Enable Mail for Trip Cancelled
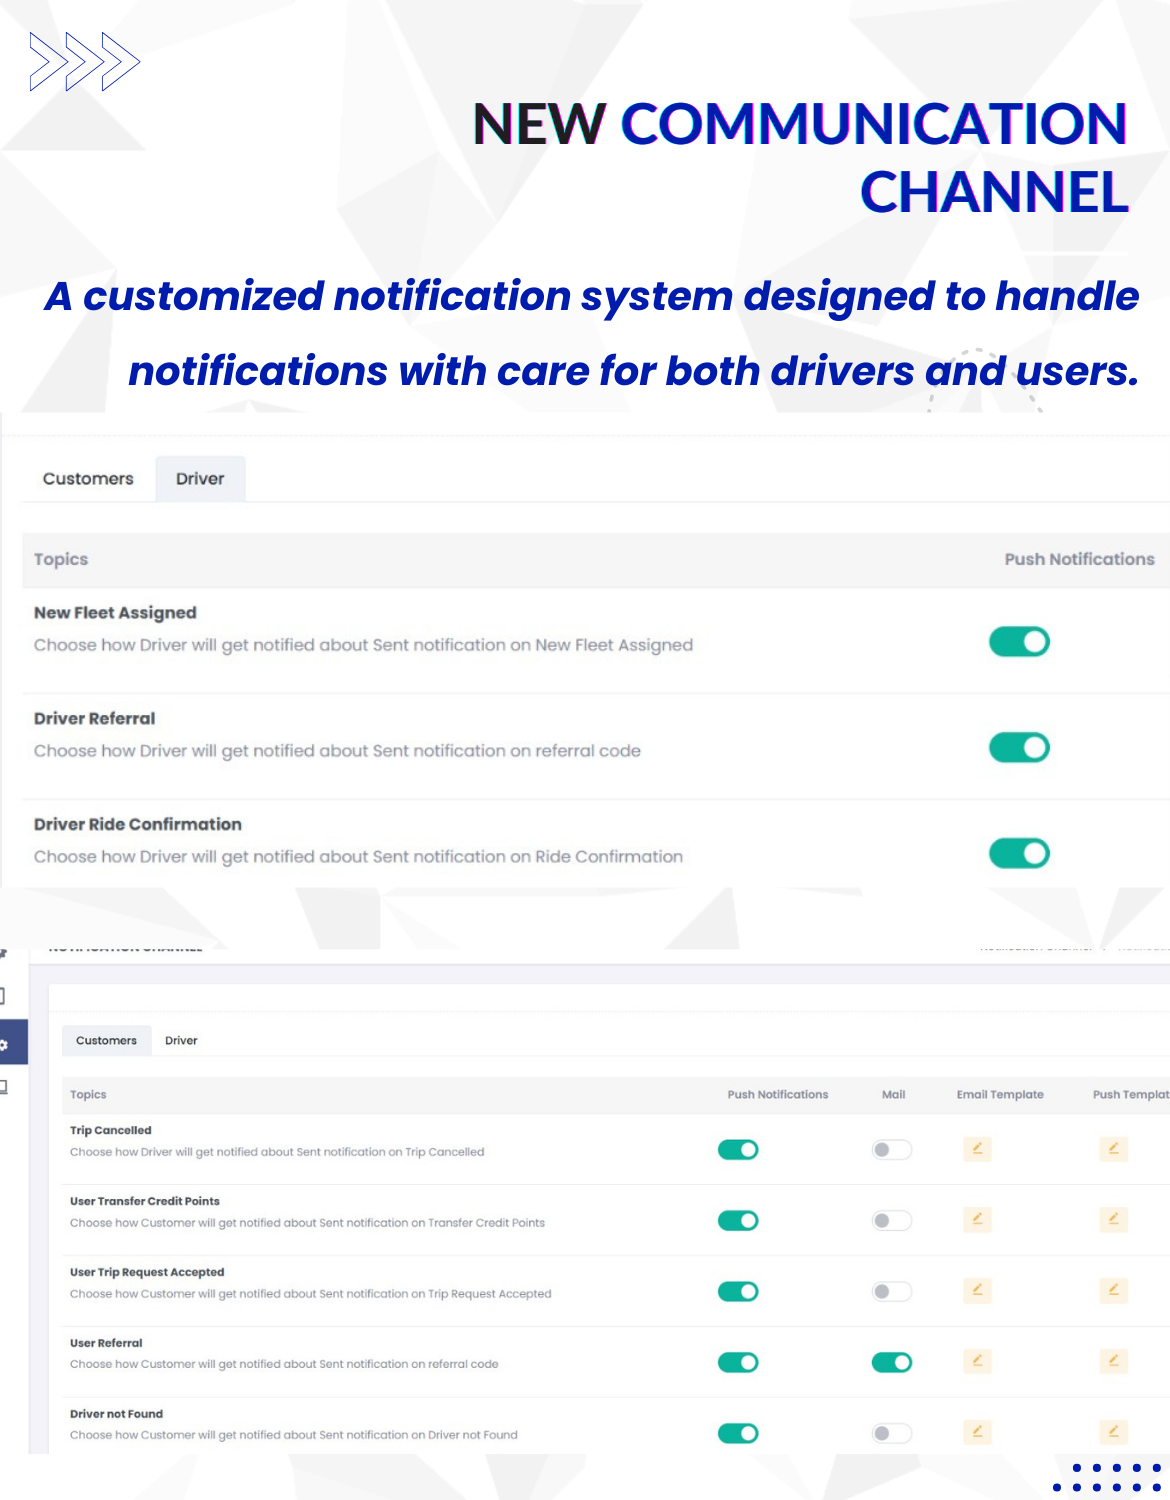The image size is (1170, 1500). pos(891,1150)
